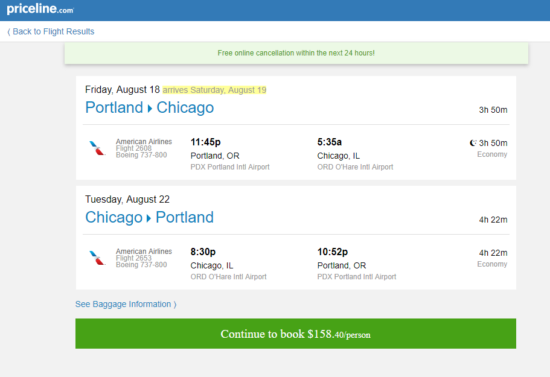Select the Portland to Chicago heading
The height and width of the screenshot is (377, 550).
[x=149, y=108]
